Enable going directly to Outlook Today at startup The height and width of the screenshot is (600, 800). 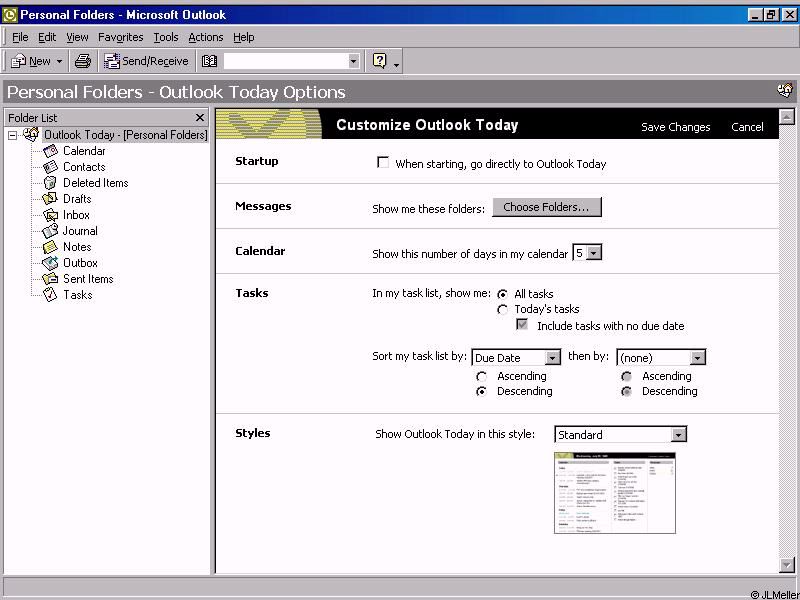(383, 163)
